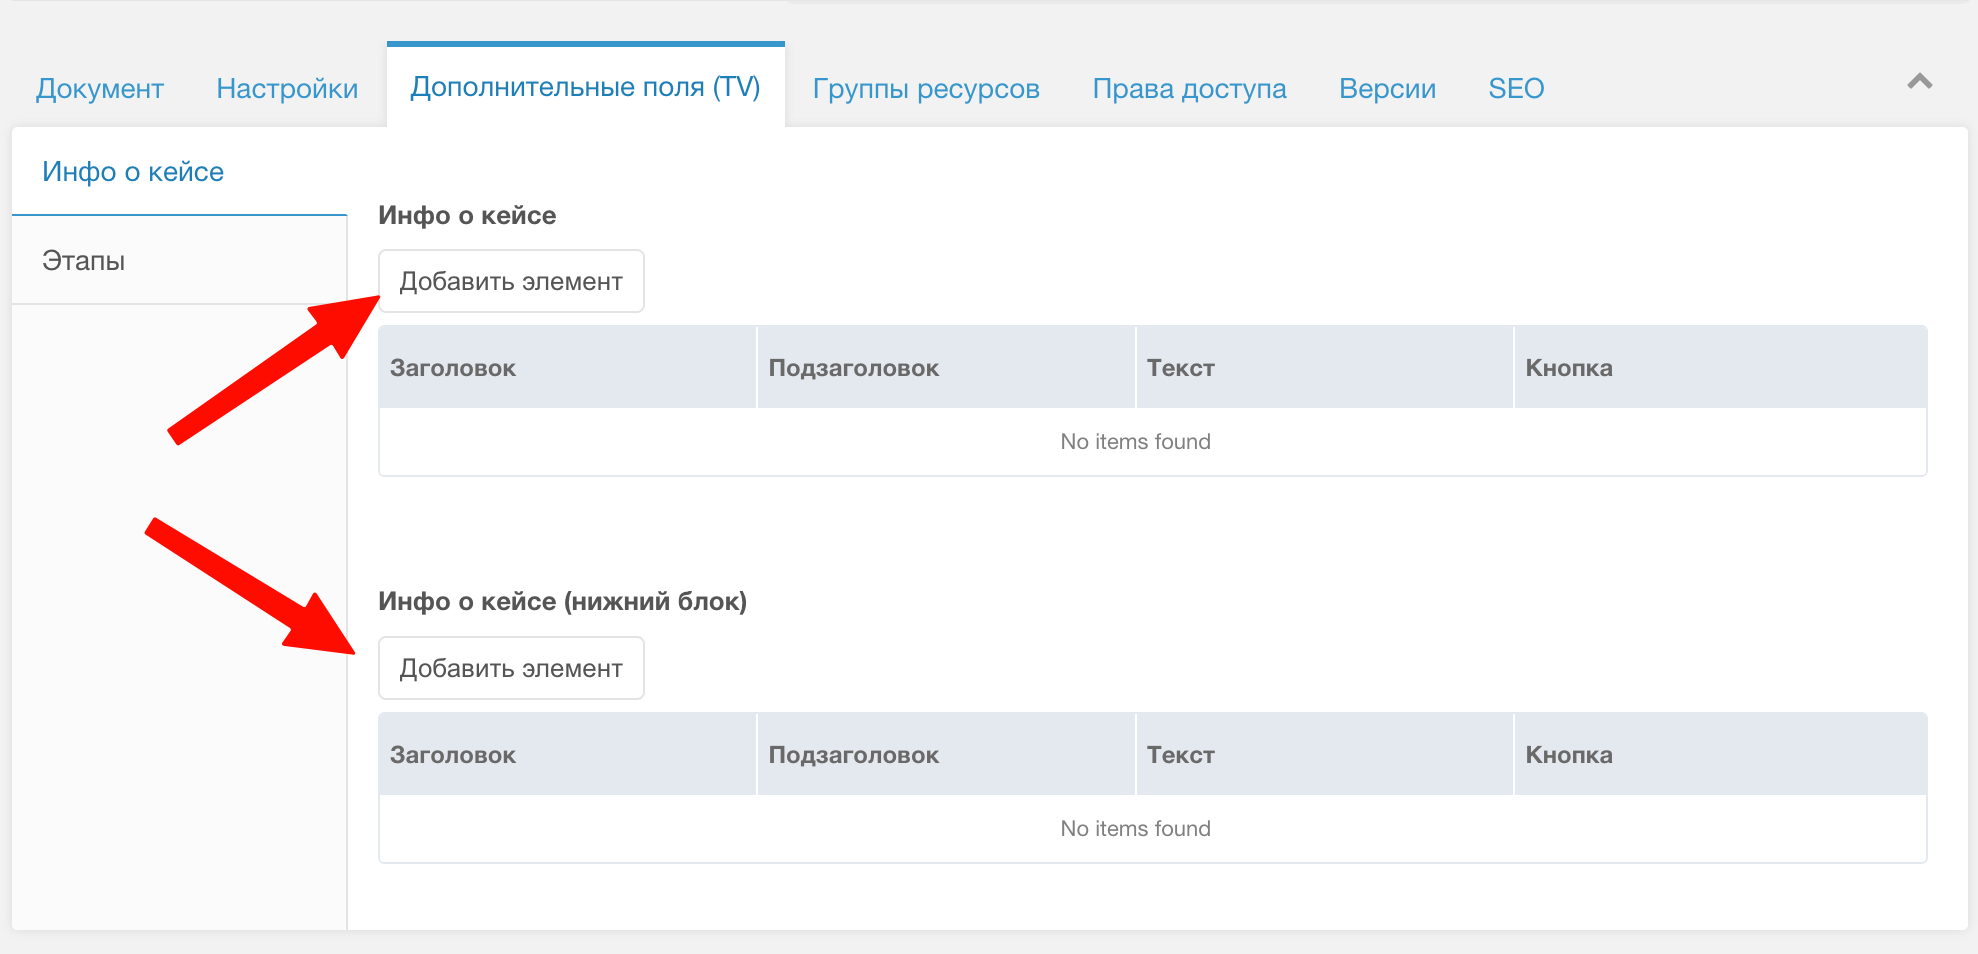Image resolution: width=1978 pixels, height=954 pixels.
Task: Click the Текст header in the bottom table
Action: 1180,754
